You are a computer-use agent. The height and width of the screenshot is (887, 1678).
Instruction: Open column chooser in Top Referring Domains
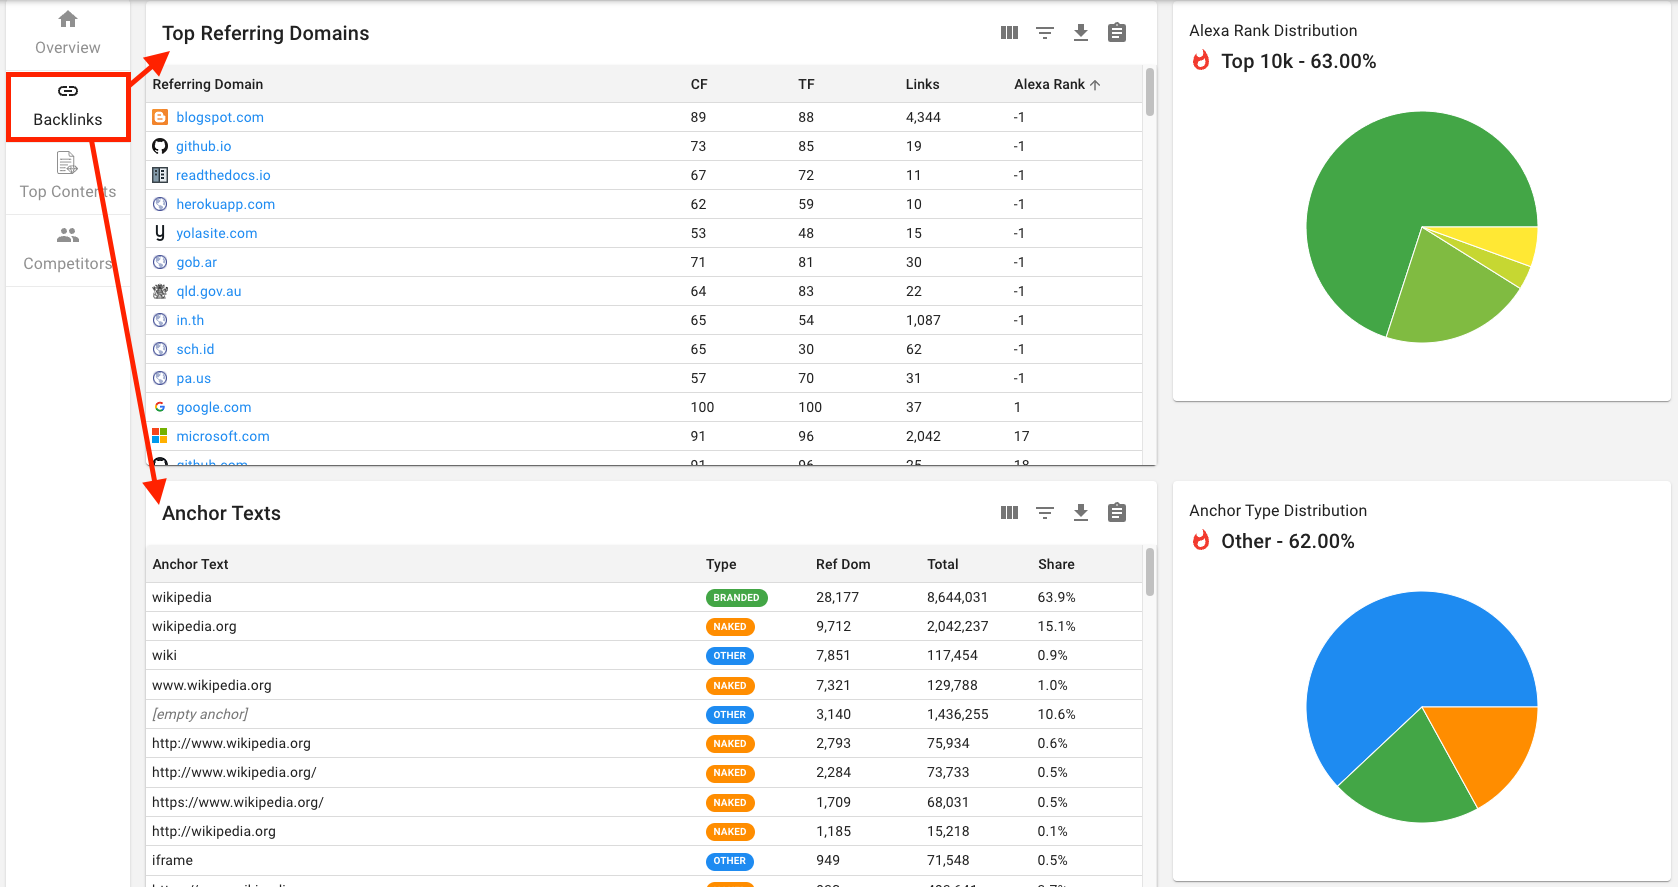coord(1009,33)
